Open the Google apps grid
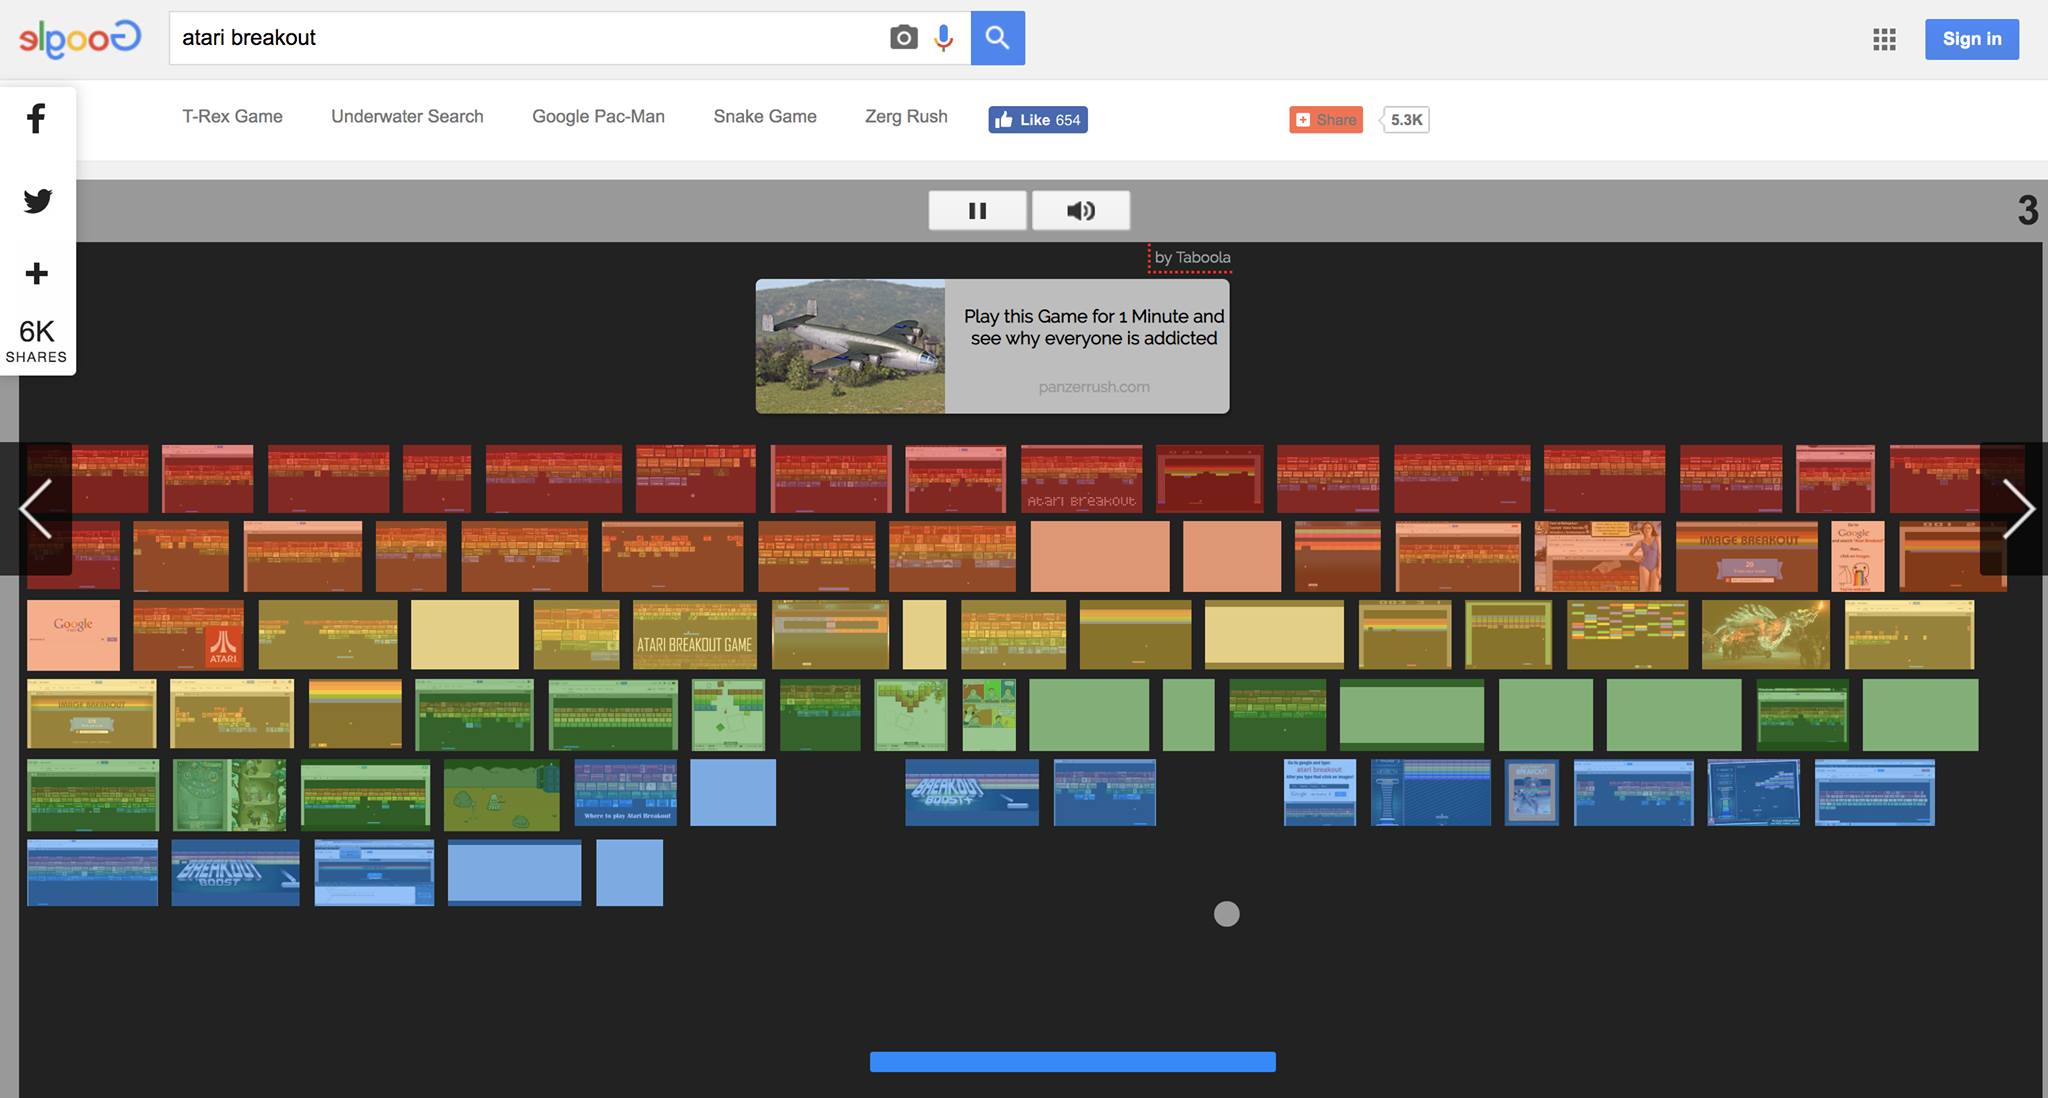The width and height of the screenshot is (2048, 1098). click(1884, 39)
